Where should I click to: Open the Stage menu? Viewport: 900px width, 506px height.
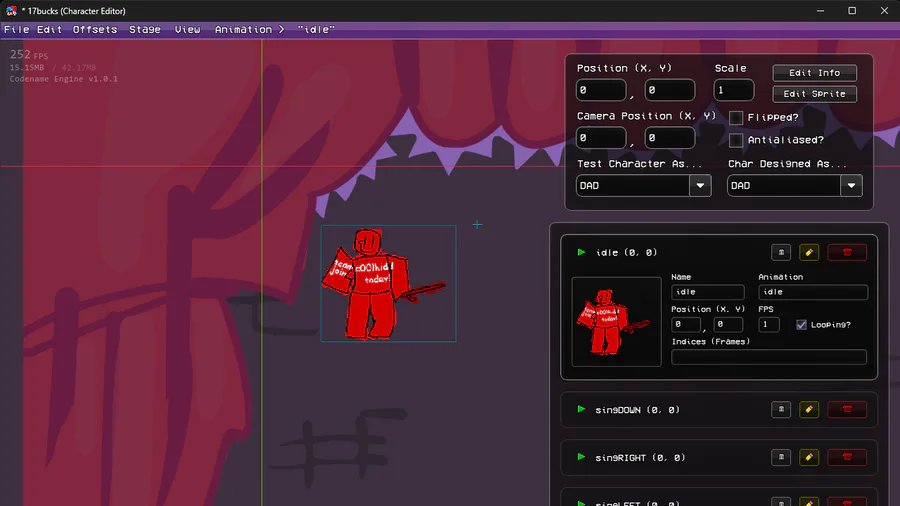145,29
